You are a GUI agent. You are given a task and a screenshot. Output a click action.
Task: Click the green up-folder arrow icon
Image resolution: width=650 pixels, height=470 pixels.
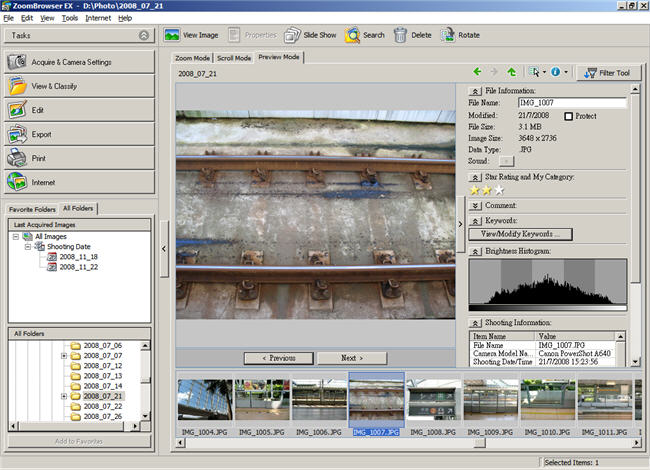click(512, 72)
